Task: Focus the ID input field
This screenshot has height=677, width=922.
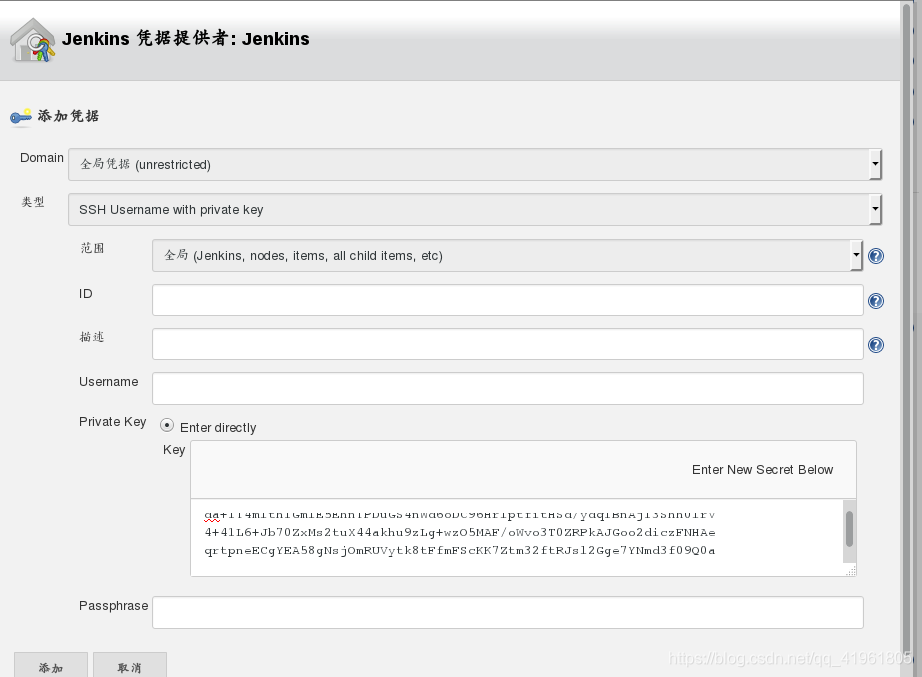Action: (507, 300)
